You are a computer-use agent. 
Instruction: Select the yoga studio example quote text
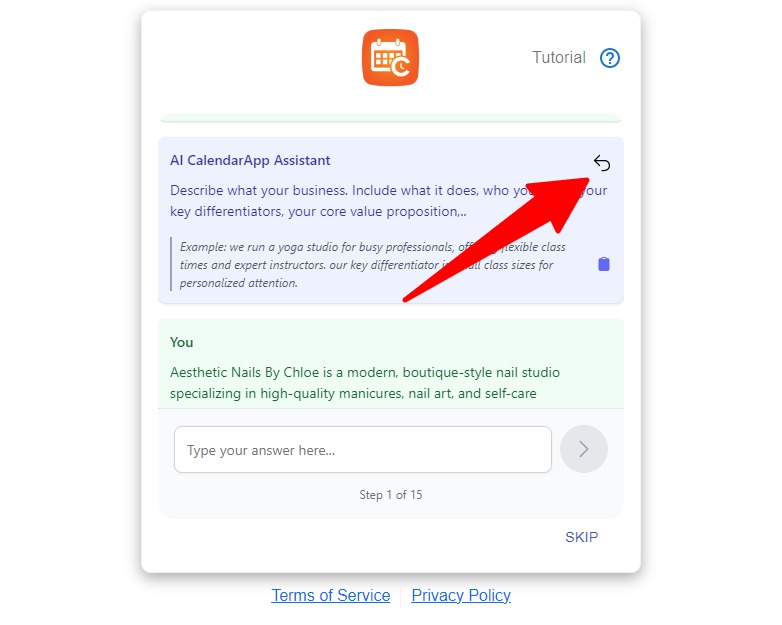click(373, 265)
